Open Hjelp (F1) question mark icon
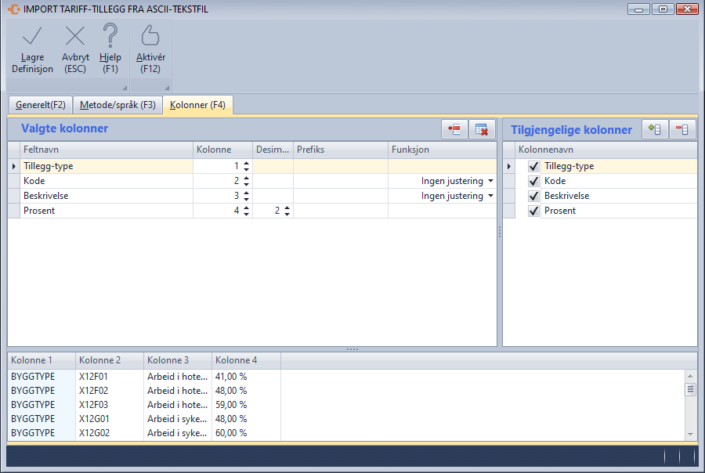The height and width of the screenshot is (473, 705). [110, 37]
